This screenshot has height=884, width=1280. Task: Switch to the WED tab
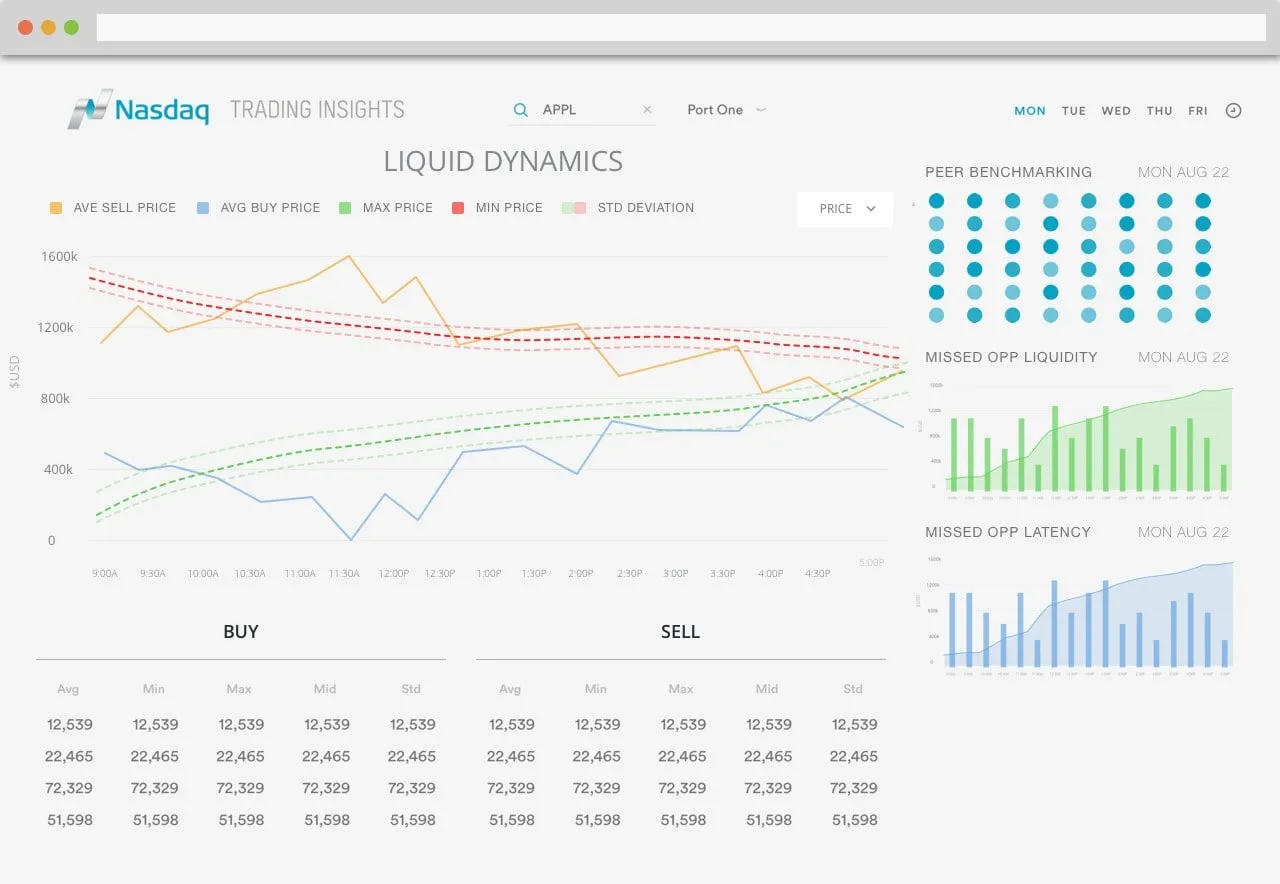1116,111
